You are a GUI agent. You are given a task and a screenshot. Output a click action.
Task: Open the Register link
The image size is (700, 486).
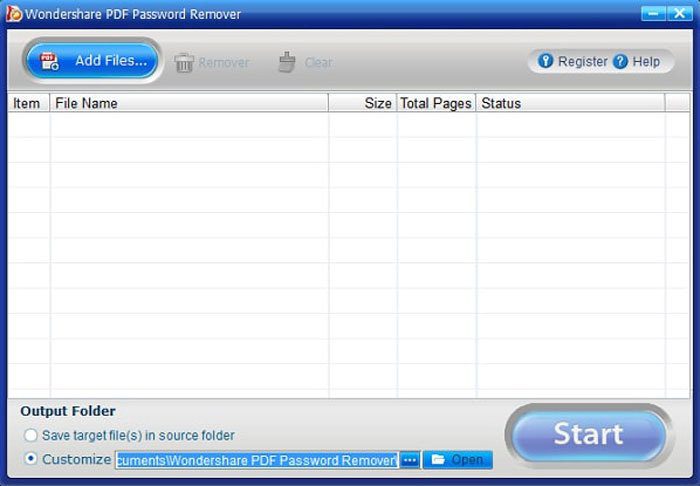point(572,61)
